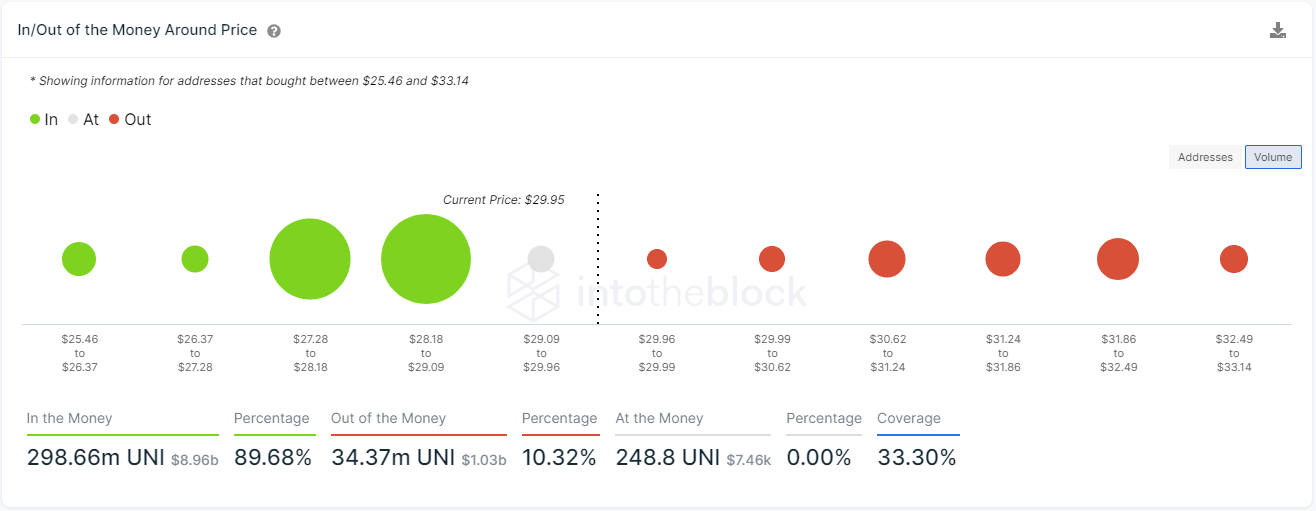Viewport: 1316px width, 511px height.
Task: Select the $30.62 to $31.24 red bubble
Action: pyautogui.click(x=887, y=259)
